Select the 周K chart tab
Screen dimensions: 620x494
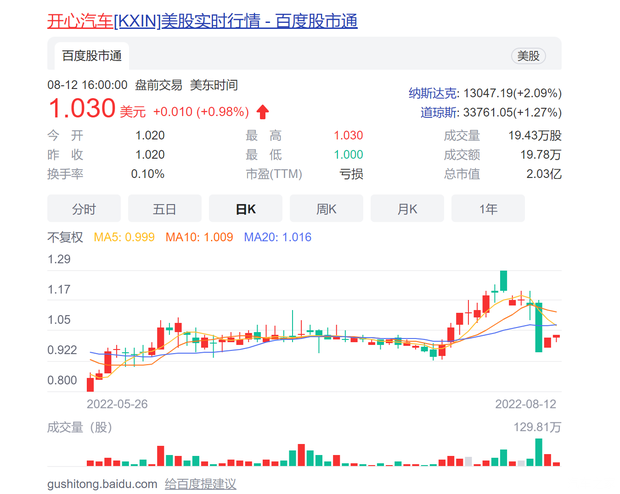(326, 208)
